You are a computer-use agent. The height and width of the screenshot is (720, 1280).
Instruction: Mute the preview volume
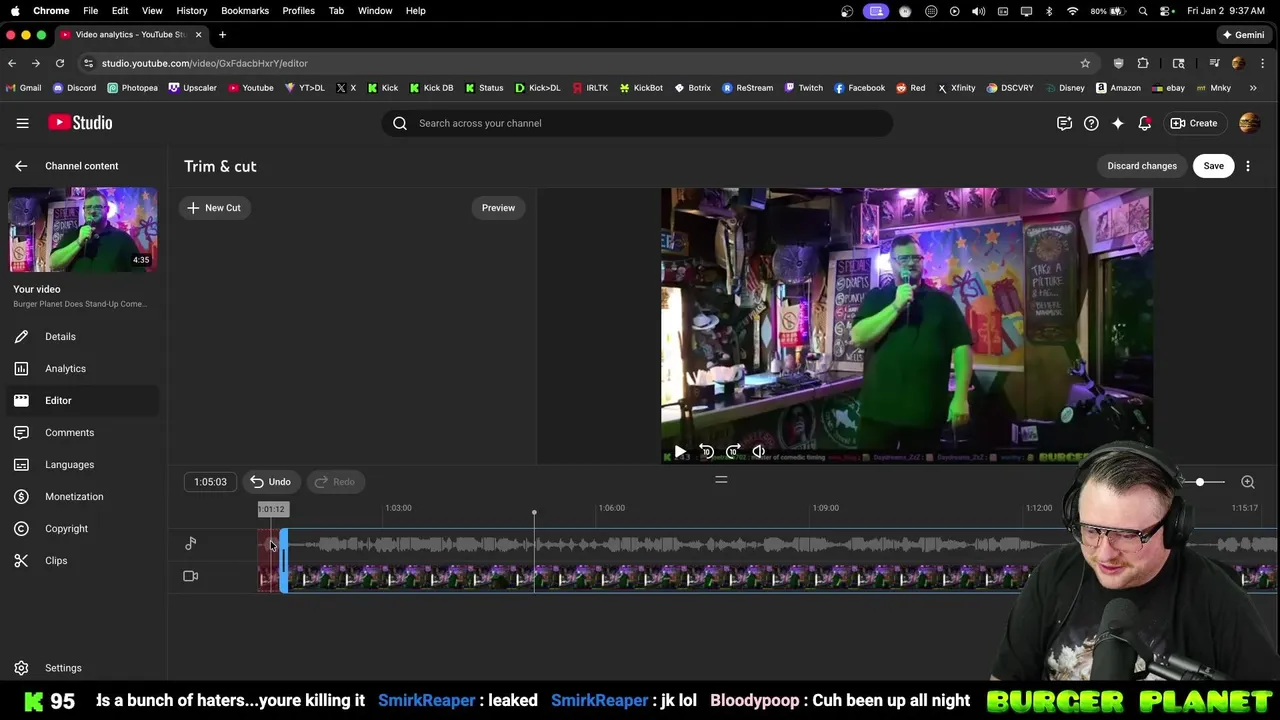click(x=759, y=452)
